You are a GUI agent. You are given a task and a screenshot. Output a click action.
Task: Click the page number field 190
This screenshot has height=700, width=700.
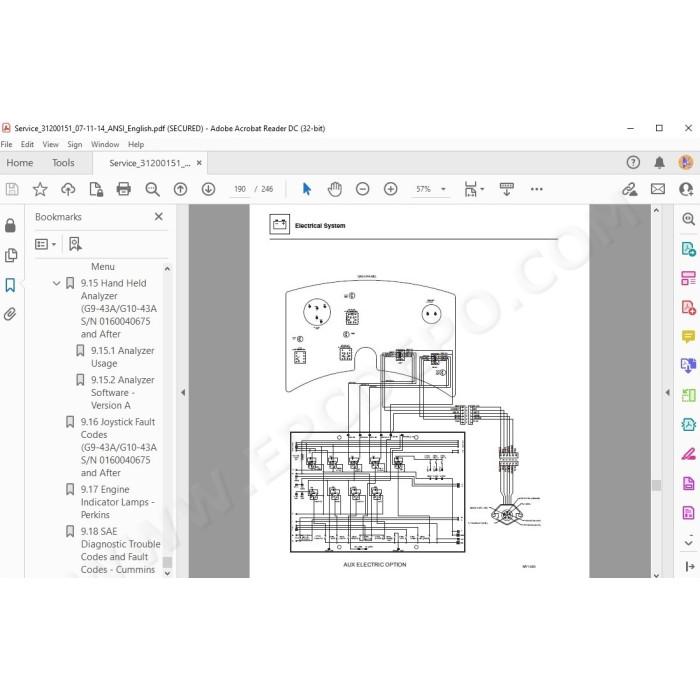point(240,189)
